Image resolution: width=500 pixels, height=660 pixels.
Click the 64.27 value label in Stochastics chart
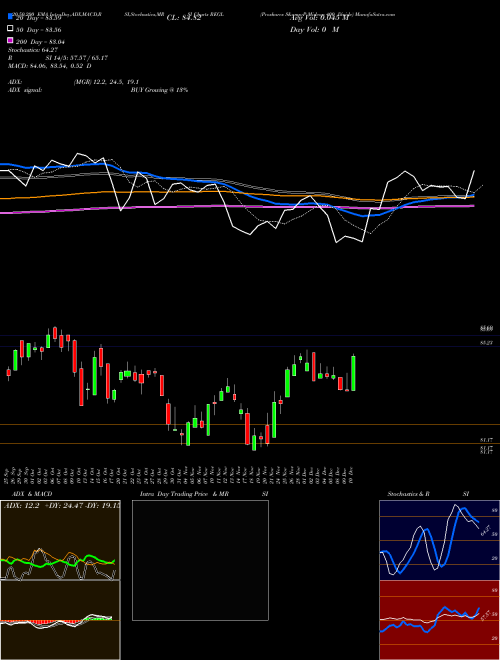(x=485, y=530)
